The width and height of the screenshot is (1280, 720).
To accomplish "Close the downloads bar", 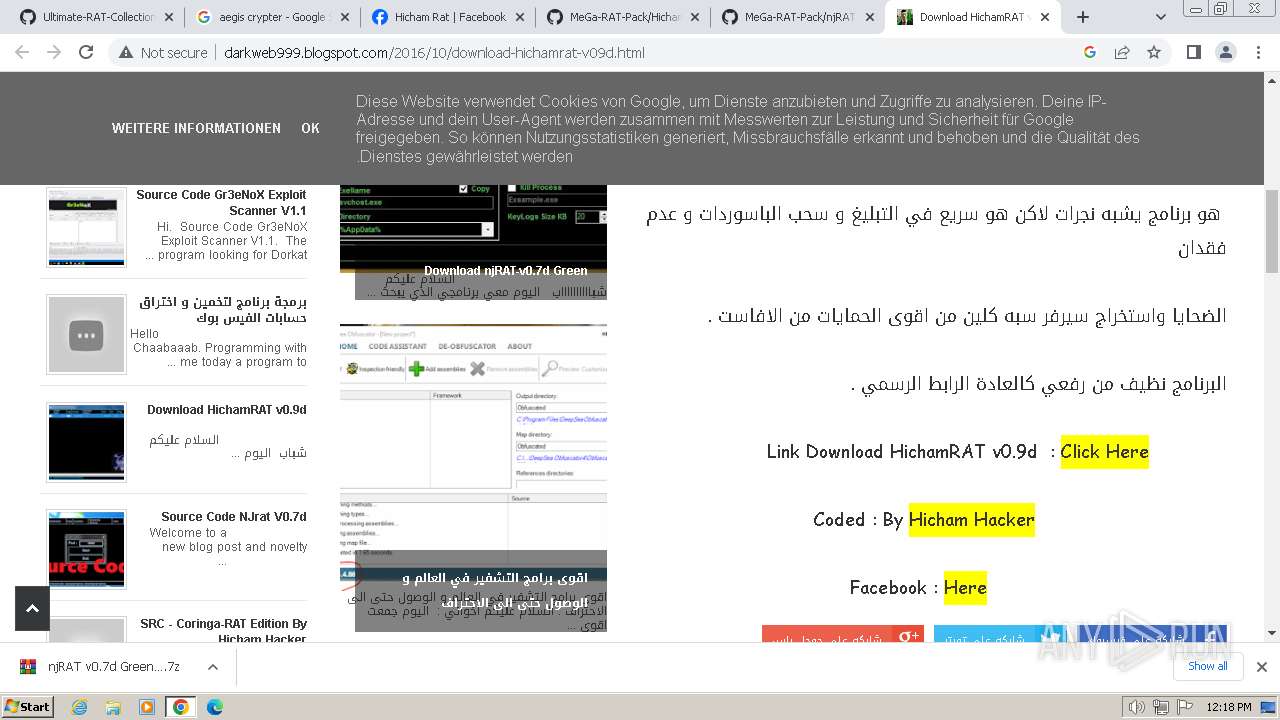I will [x=1261, y=667].
